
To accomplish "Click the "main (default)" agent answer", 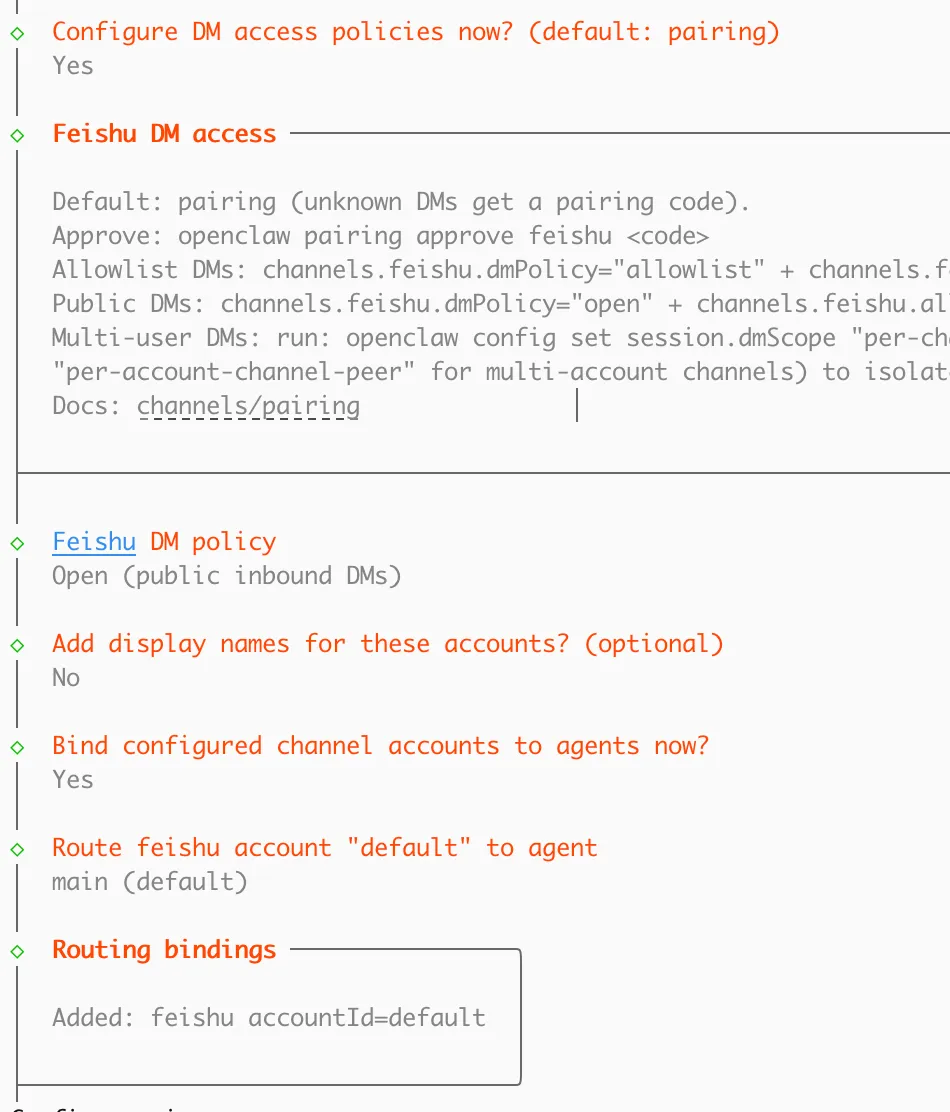I will [x=149, y=882].
